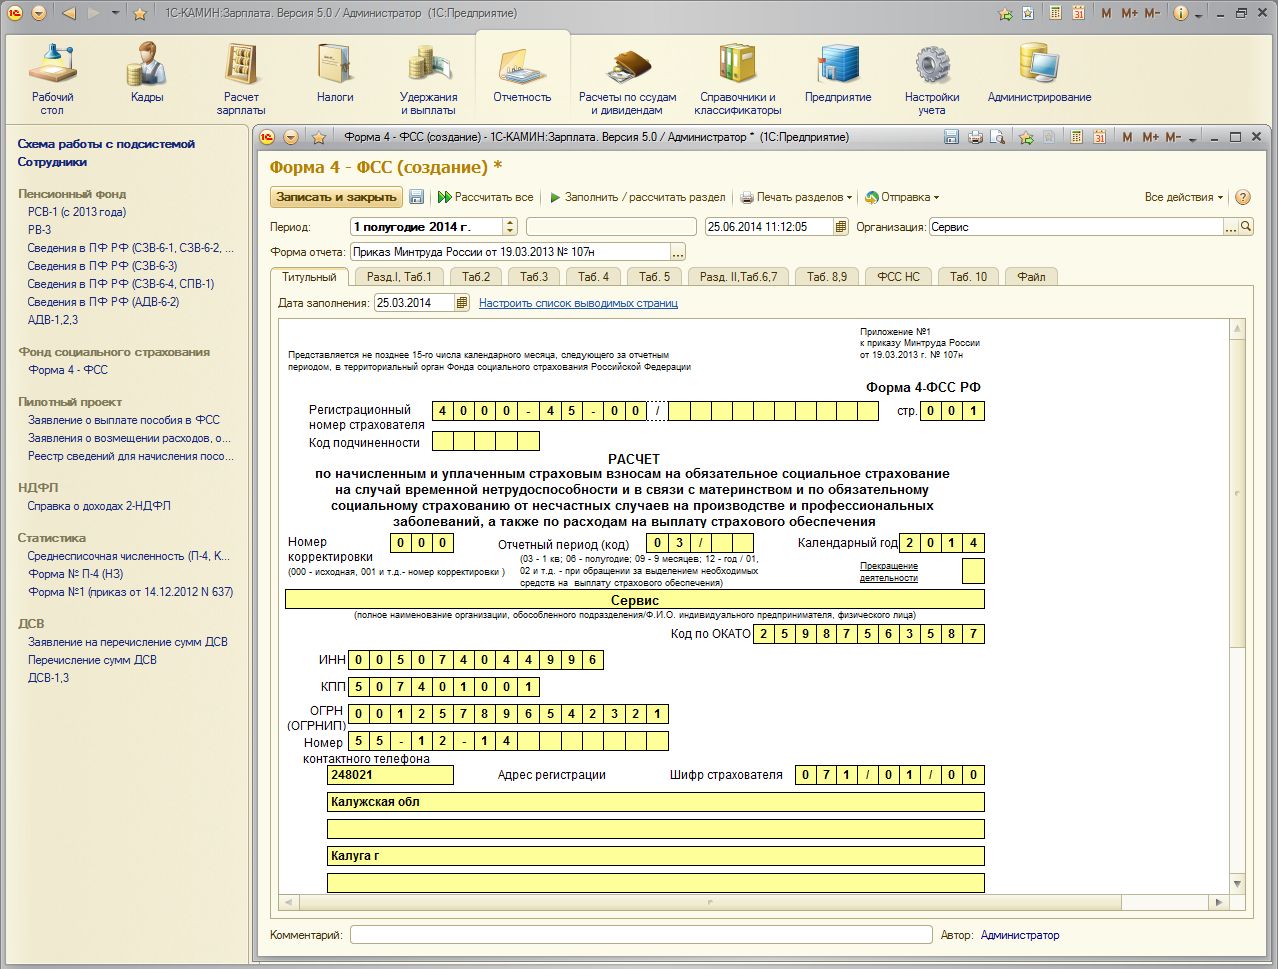Switch to the ФСС НС tab
This screenshot has height=969, width=1278.
898,277
